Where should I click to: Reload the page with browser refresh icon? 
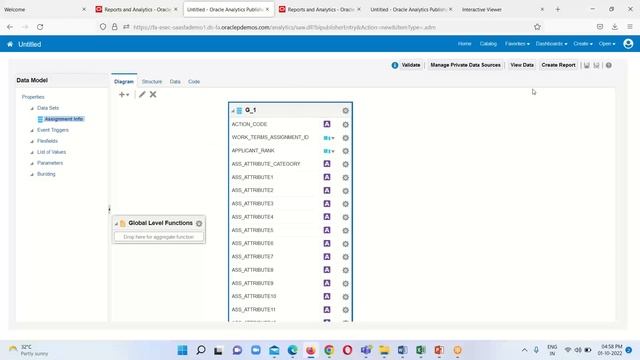(x=40, y=27)
